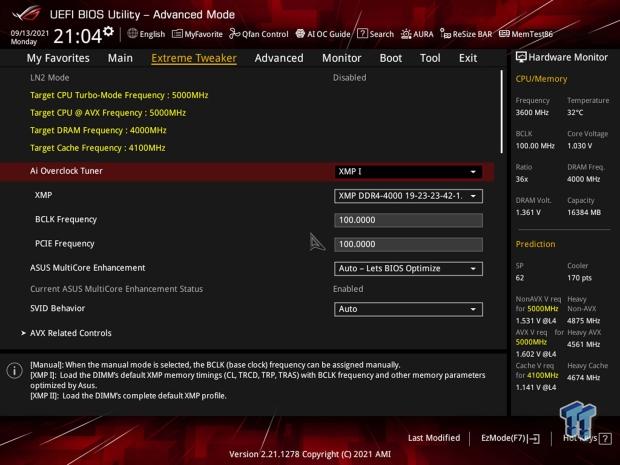The height and width of the screenshot is (465, 620).
Task: Open Hot Keys question mark icon
Action: coord(605,438)
